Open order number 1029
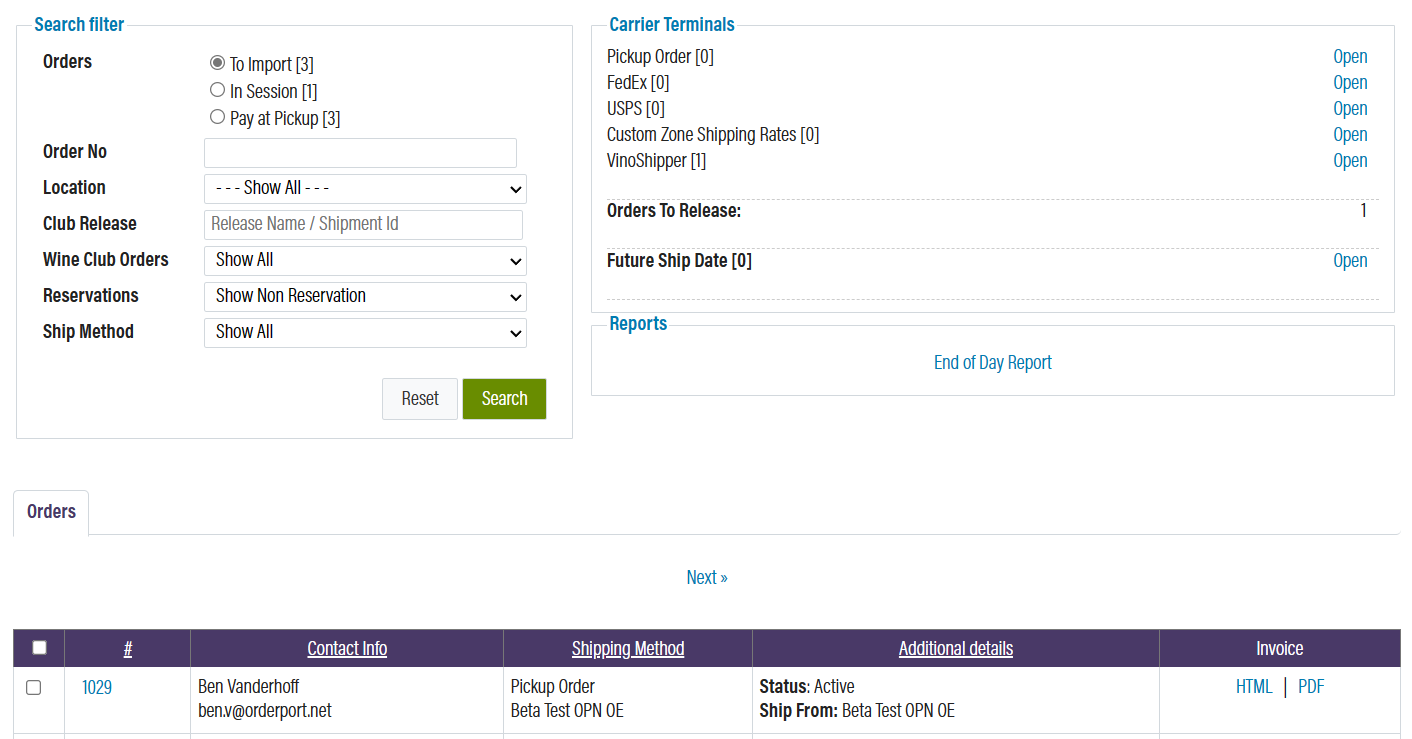The width and height of the screenshot is (1412, 739). pos(96,687)
